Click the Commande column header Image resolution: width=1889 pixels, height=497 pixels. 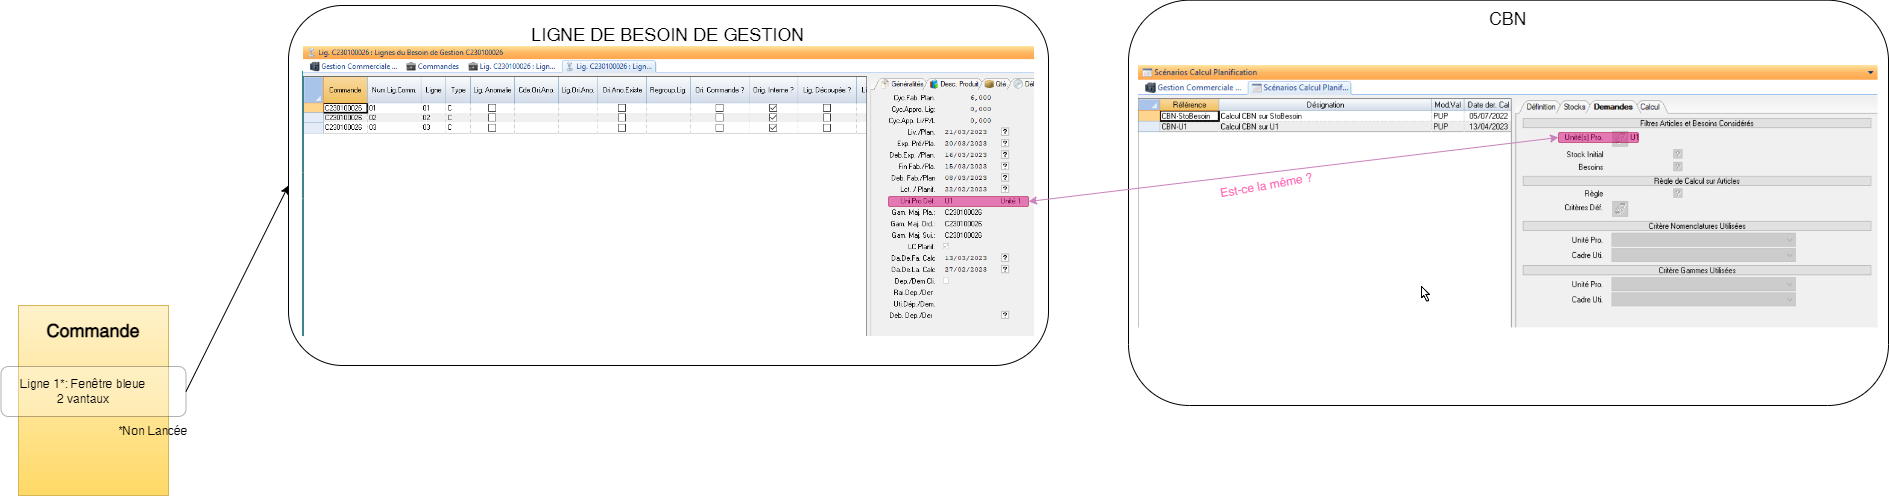pos(345,90)
